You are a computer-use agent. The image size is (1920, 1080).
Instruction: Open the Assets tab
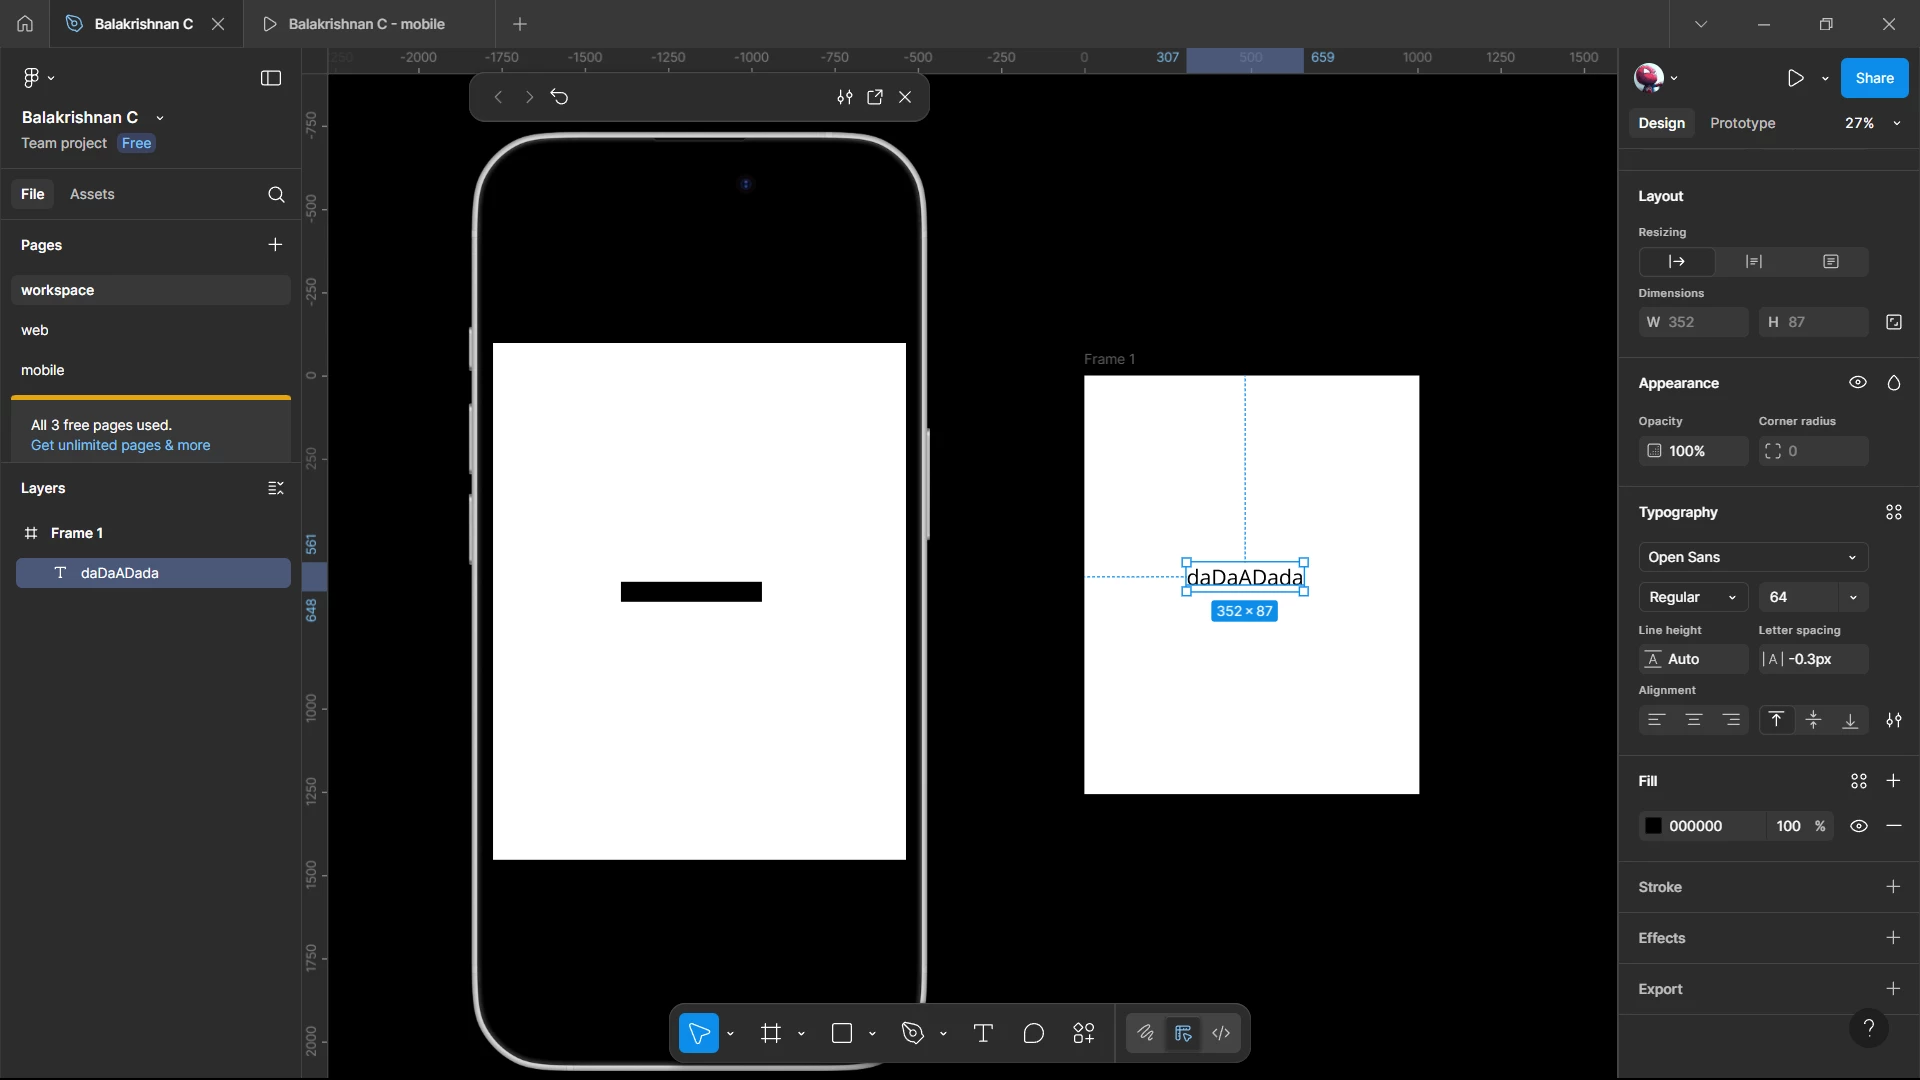[x=92, y=194]
